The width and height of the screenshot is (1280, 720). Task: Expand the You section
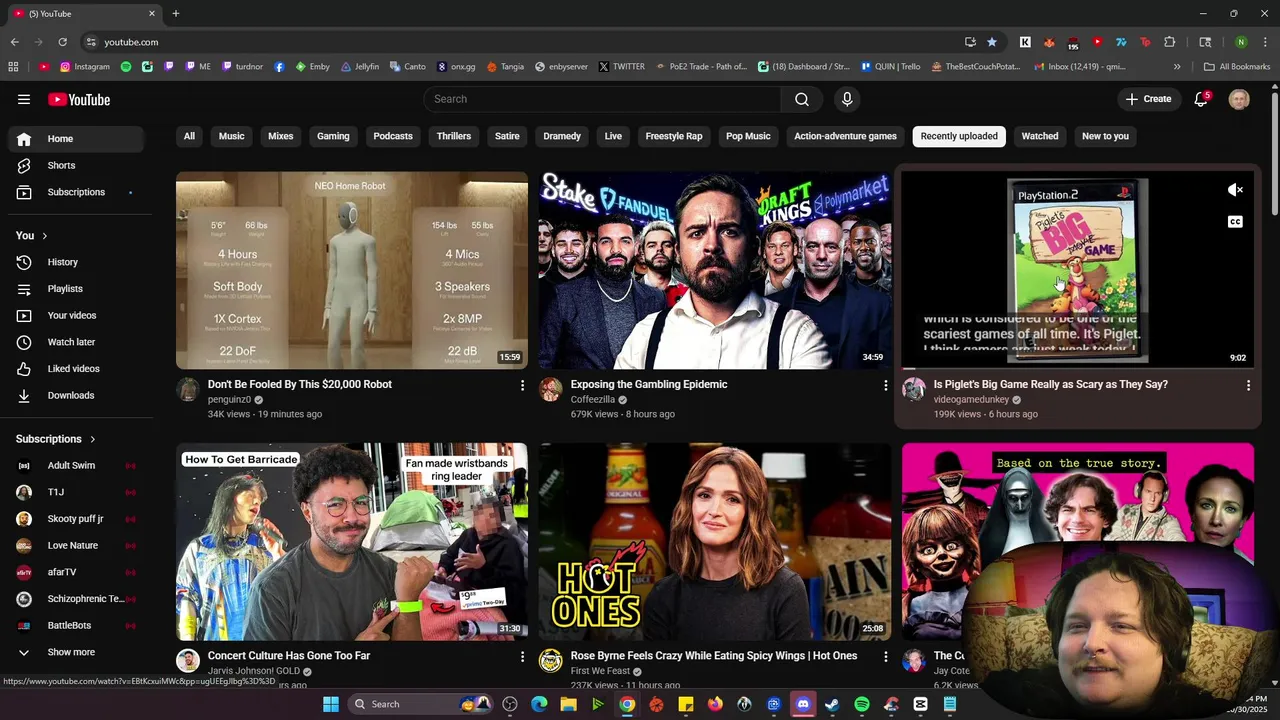pos(32,235)
